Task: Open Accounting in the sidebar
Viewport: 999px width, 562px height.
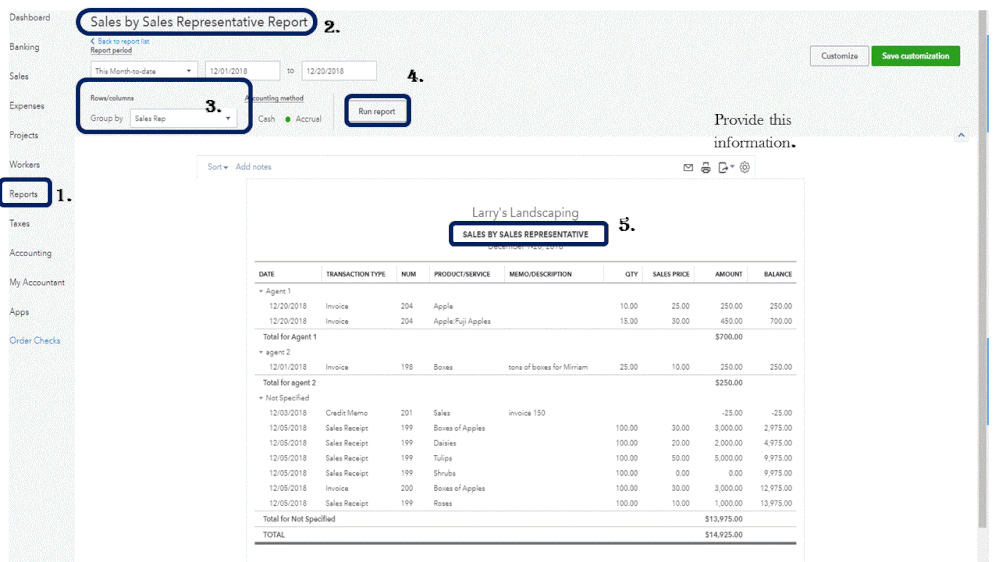Action: [x=30, y=253]
